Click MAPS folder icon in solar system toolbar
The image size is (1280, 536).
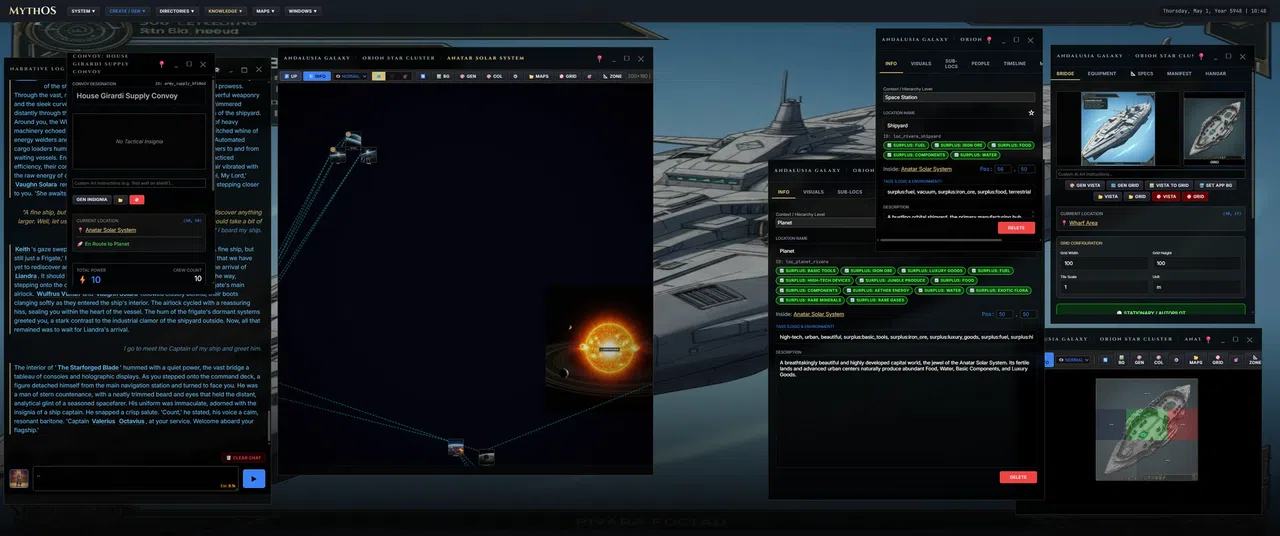pos(539,76)
